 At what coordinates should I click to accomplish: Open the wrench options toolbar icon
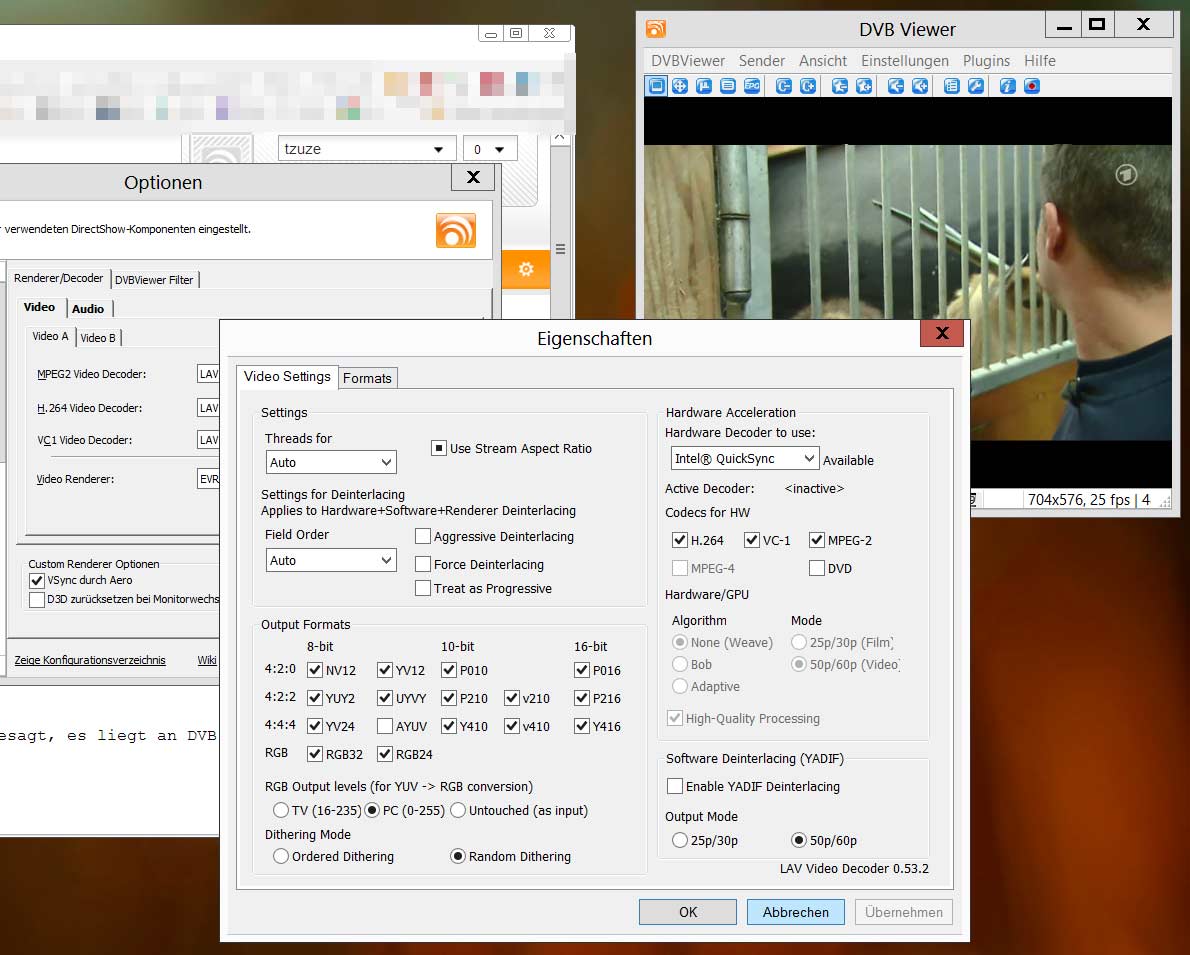pyautogui.click(x=976, y=86)
